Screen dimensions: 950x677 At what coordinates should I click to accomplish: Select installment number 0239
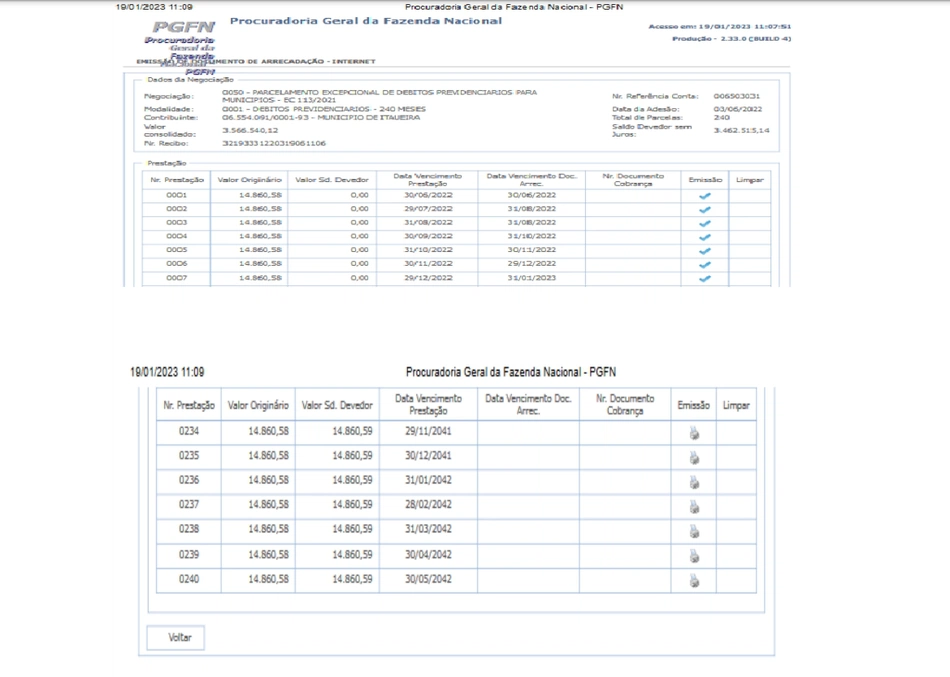189,555
